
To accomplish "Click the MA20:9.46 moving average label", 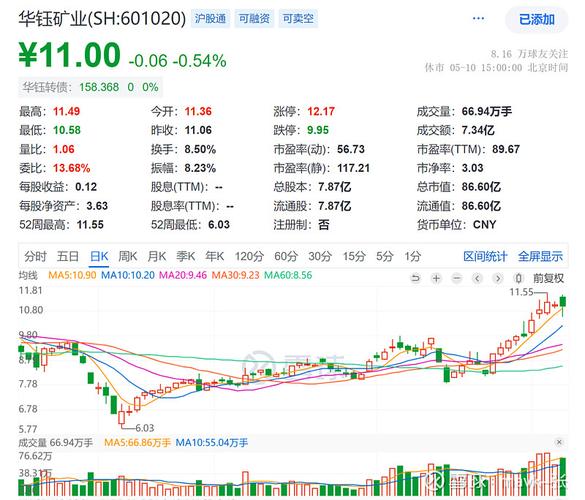I will [183, 275].
